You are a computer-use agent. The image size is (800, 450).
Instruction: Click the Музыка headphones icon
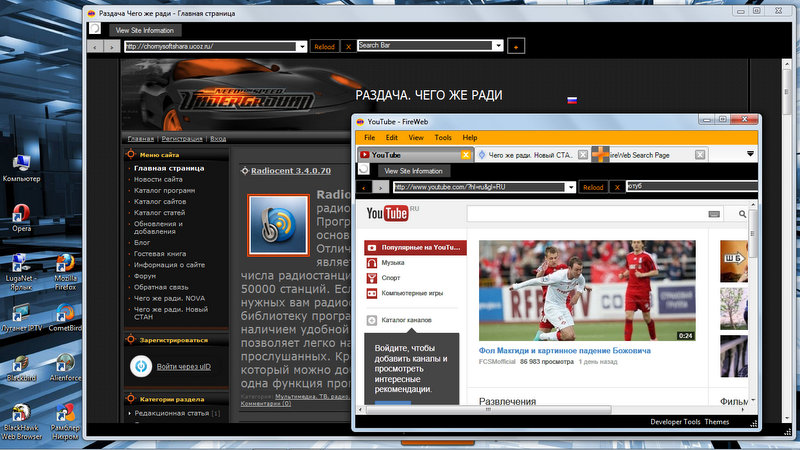click(x=371, y=263)
